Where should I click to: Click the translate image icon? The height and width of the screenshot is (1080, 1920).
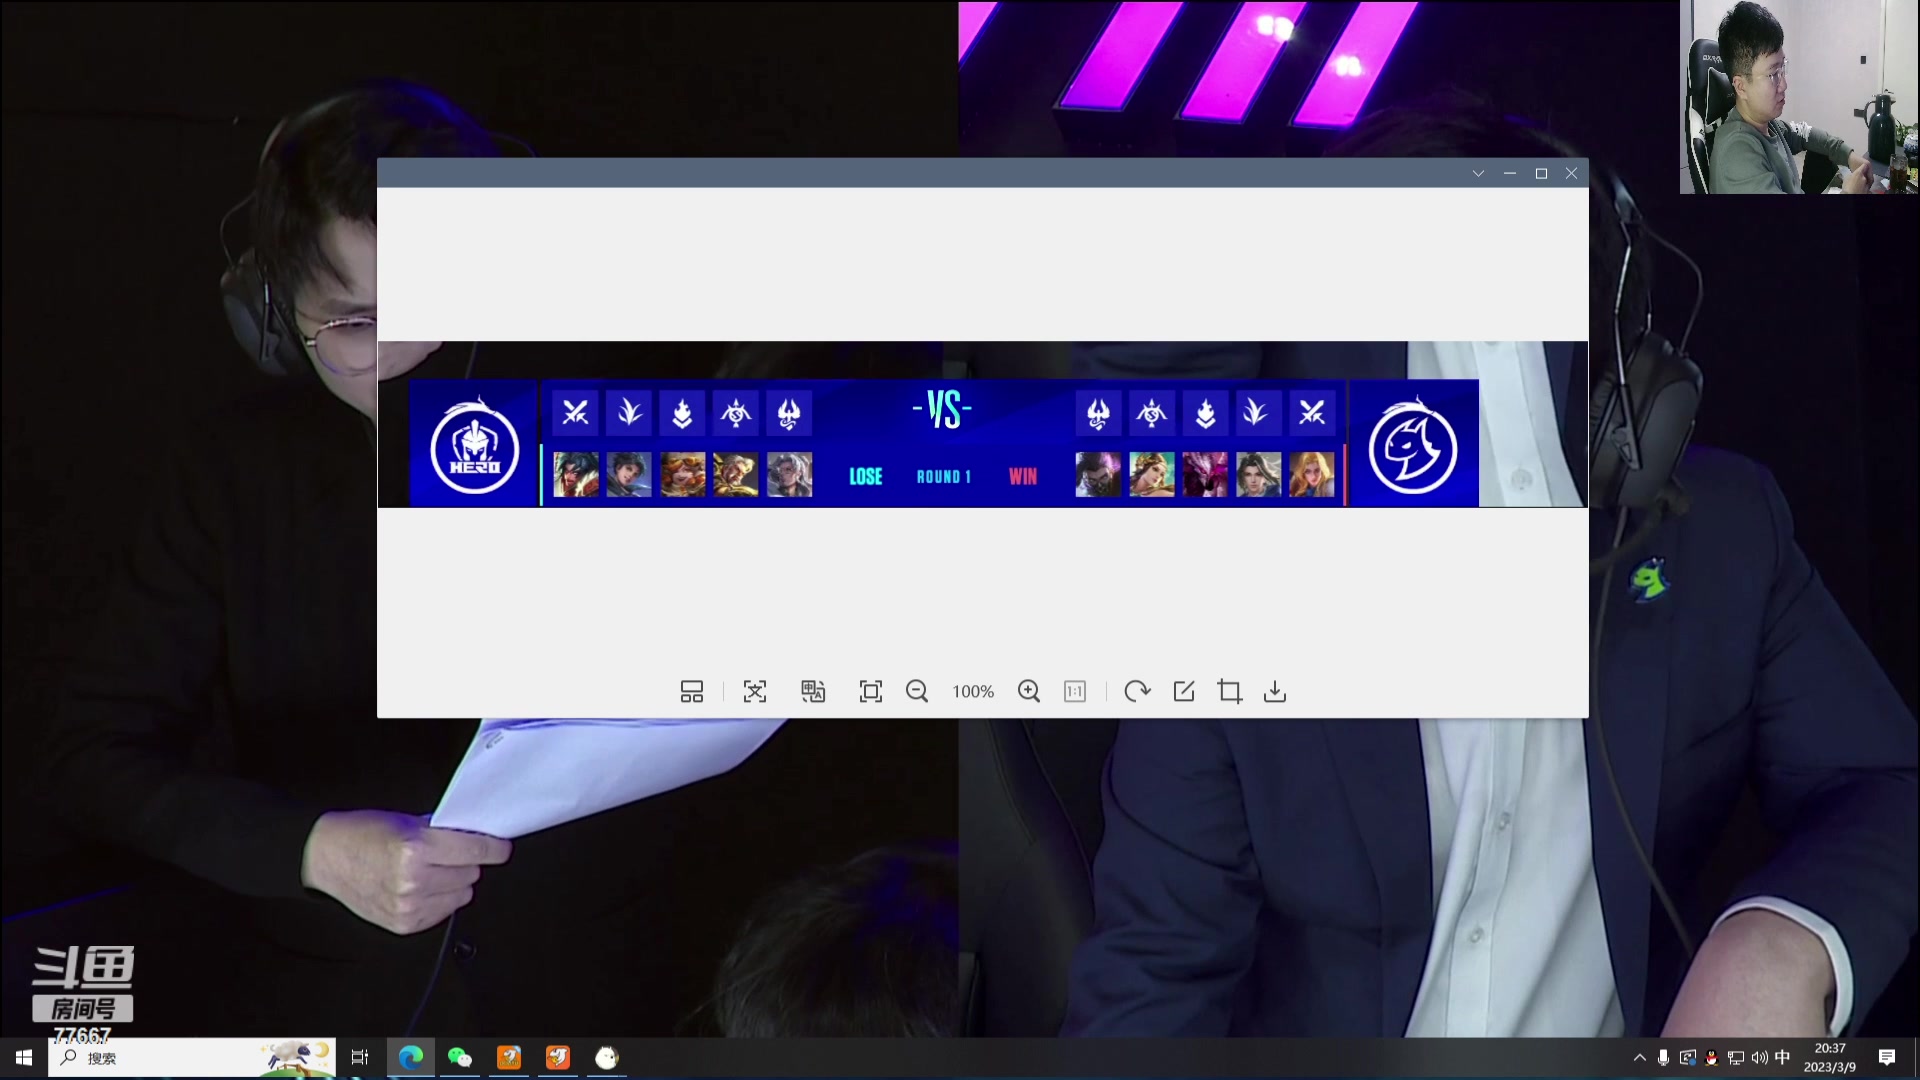[x=813, y=692]
